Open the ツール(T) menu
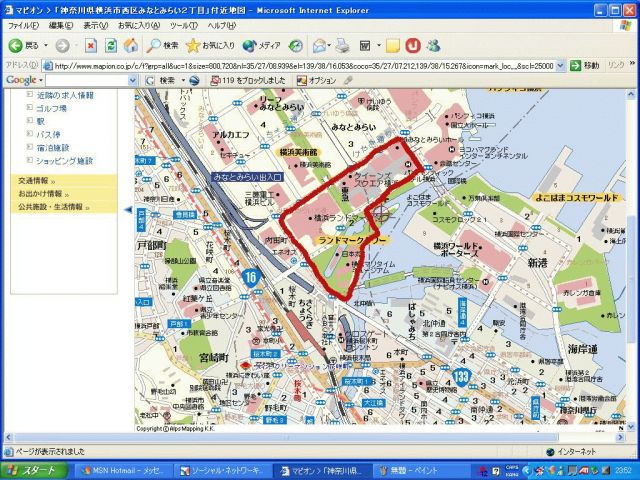Viewport: 640px width, 480px height. (184, 26)
